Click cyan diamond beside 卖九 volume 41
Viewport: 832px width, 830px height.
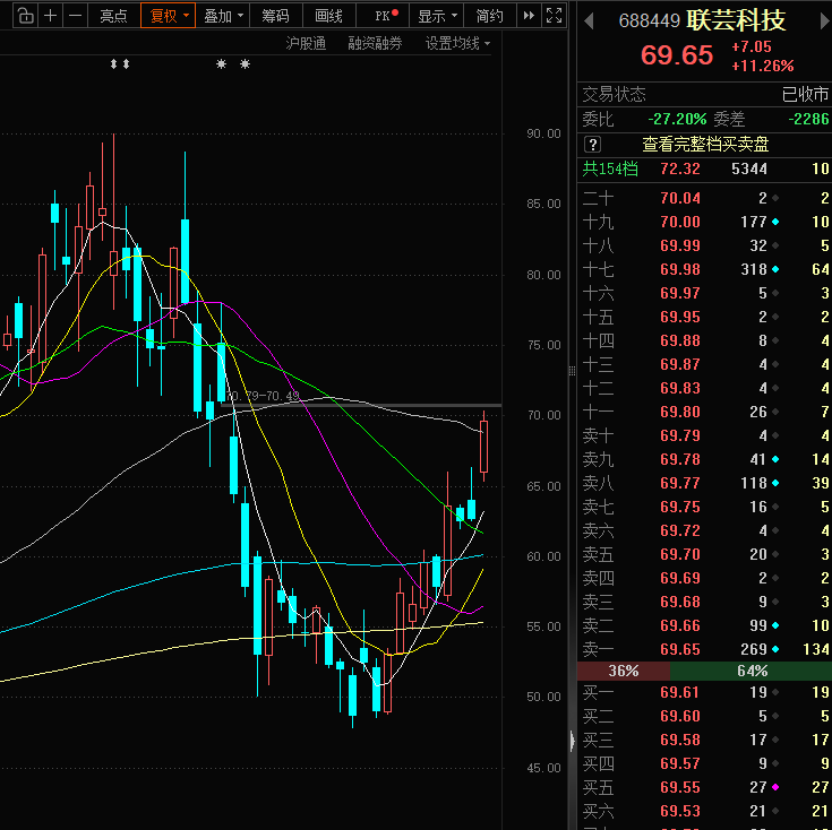[775, 459]
